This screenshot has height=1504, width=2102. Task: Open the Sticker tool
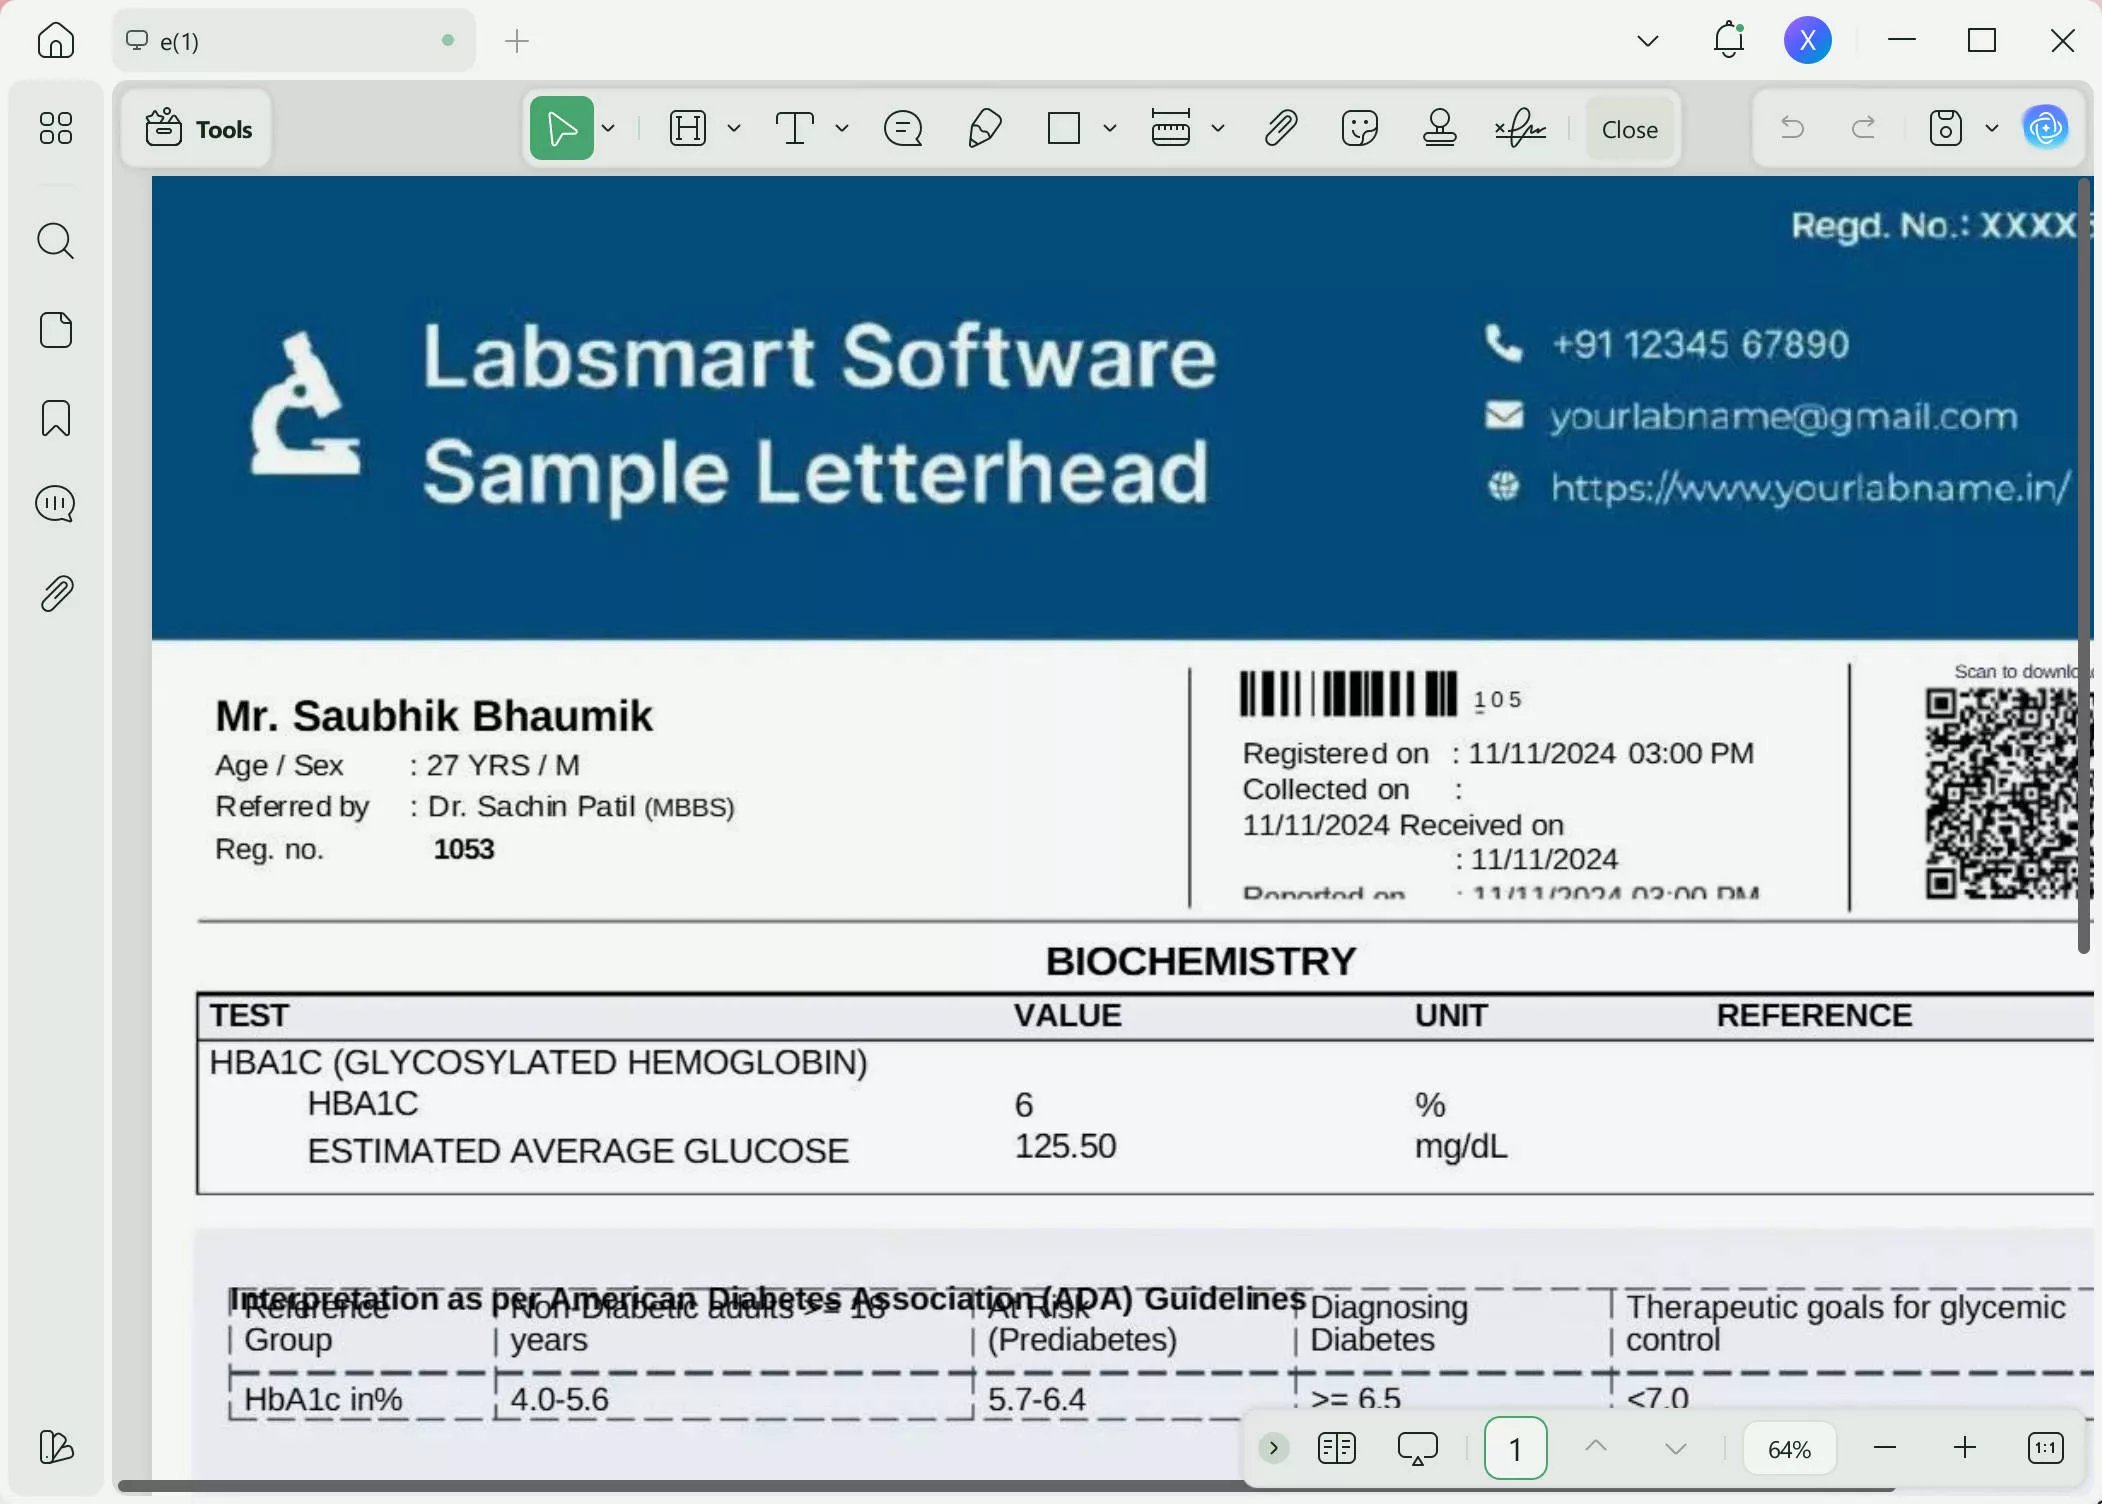coord(1360,128)
